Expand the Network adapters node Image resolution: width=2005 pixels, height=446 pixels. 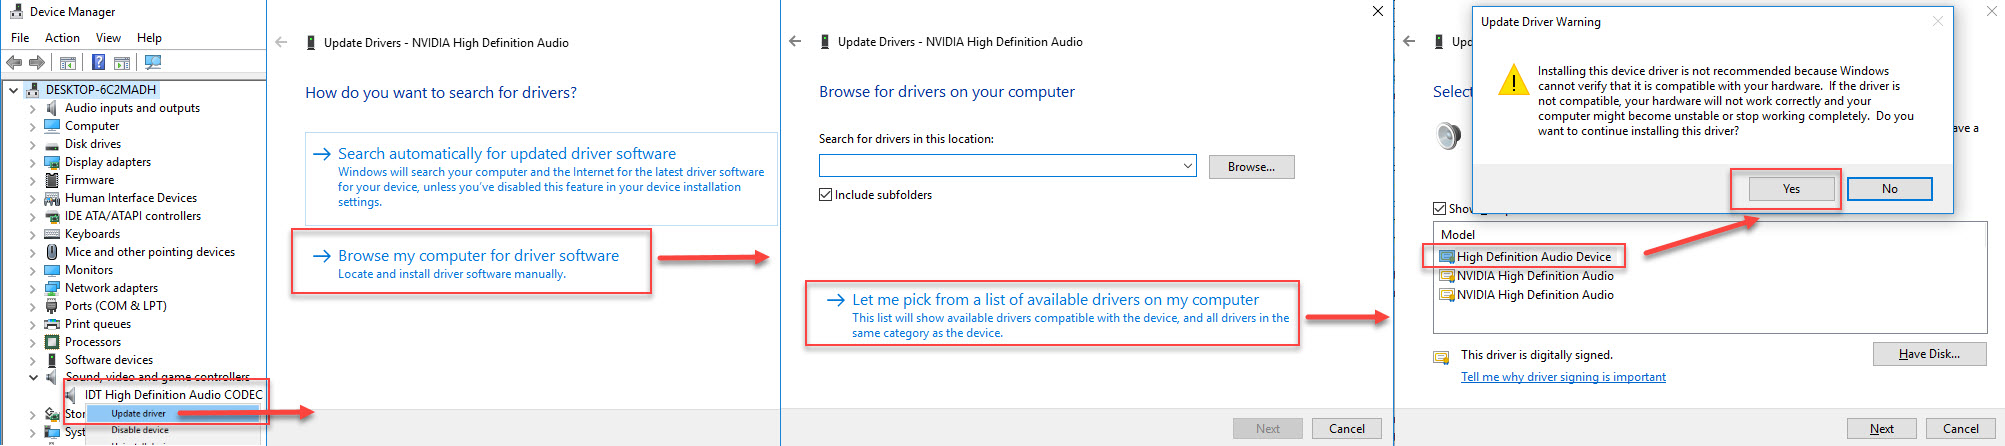pyautogui.click(x=33, y=289)
